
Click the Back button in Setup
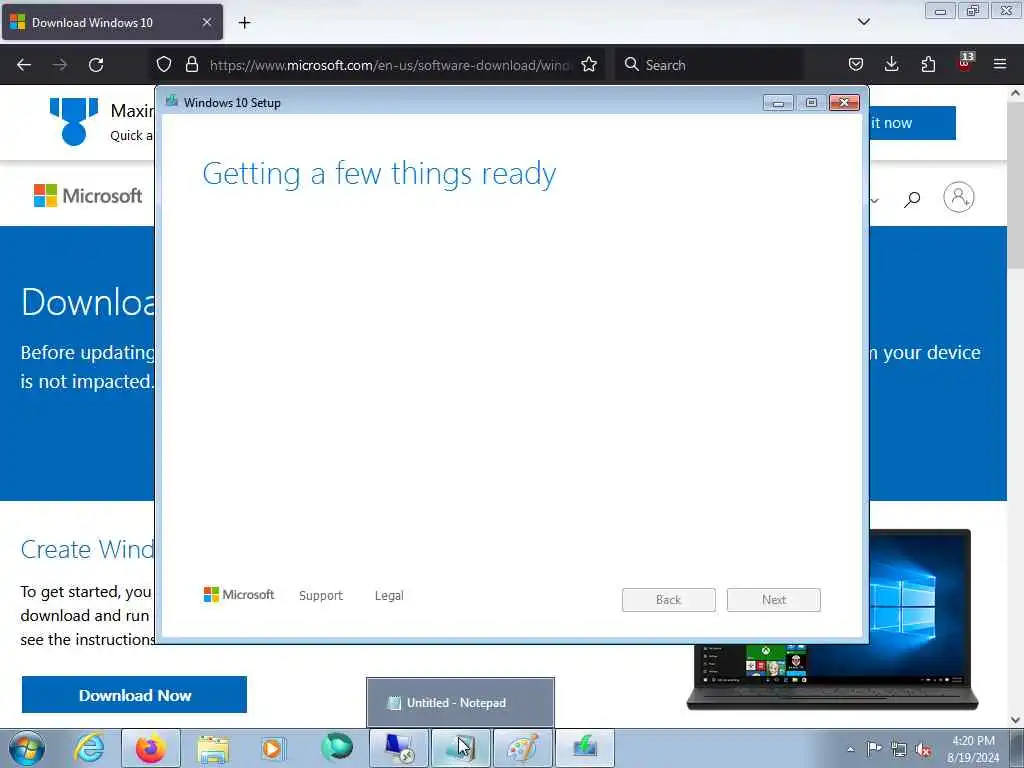(x=669, y=600)
